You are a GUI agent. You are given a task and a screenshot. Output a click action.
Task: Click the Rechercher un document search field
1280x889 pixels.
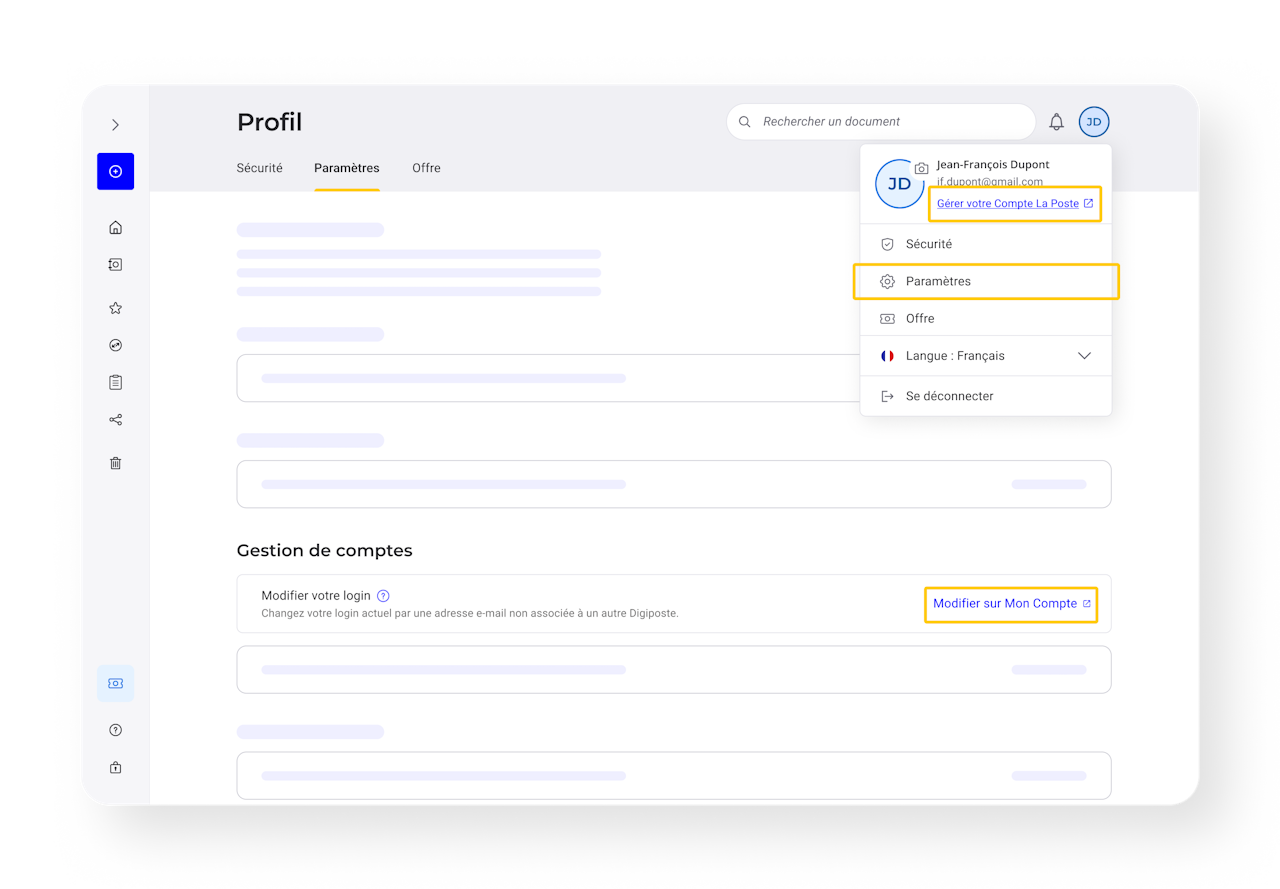pyautogui.click(x=881, y=122)
